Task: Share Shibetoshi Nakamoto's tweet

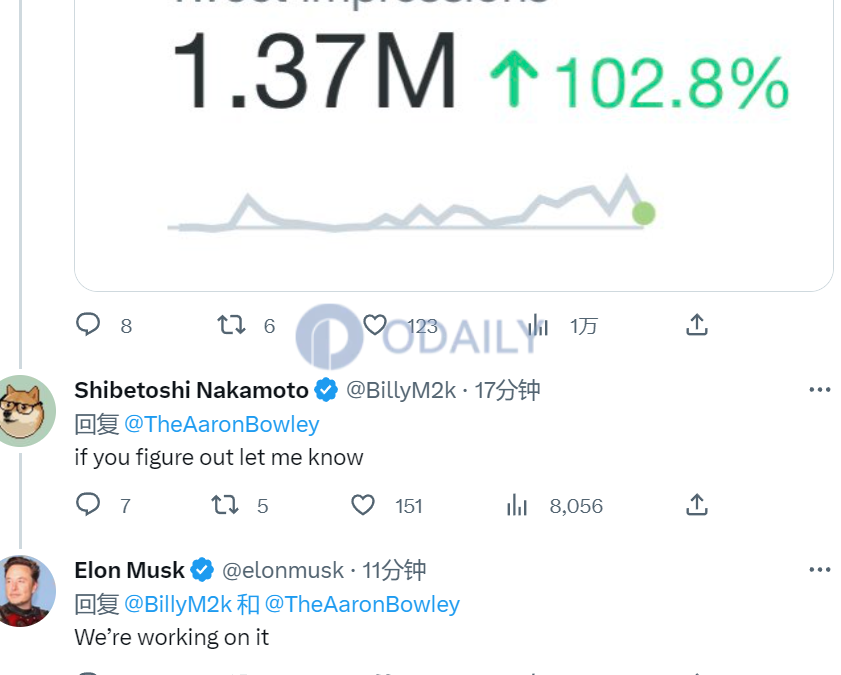Action: point(697,505)
